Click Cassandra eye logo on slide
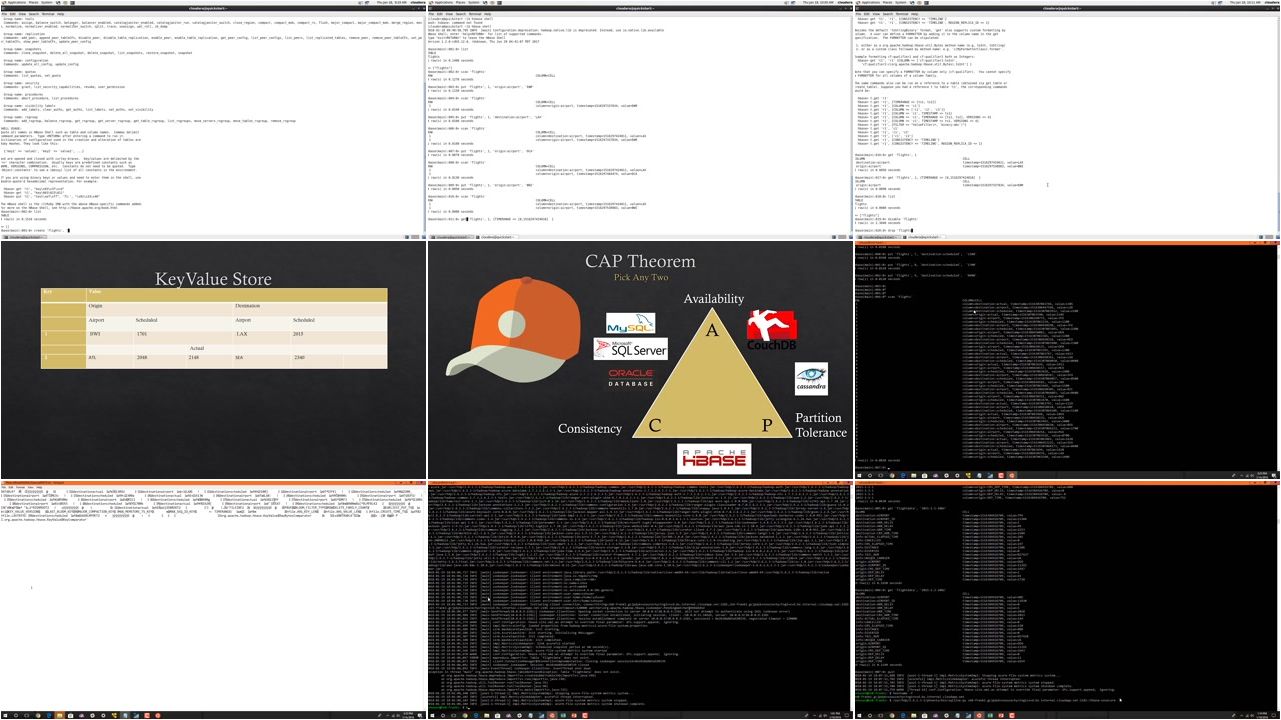This screenshot has height=720, width=1281. (811, 378)
